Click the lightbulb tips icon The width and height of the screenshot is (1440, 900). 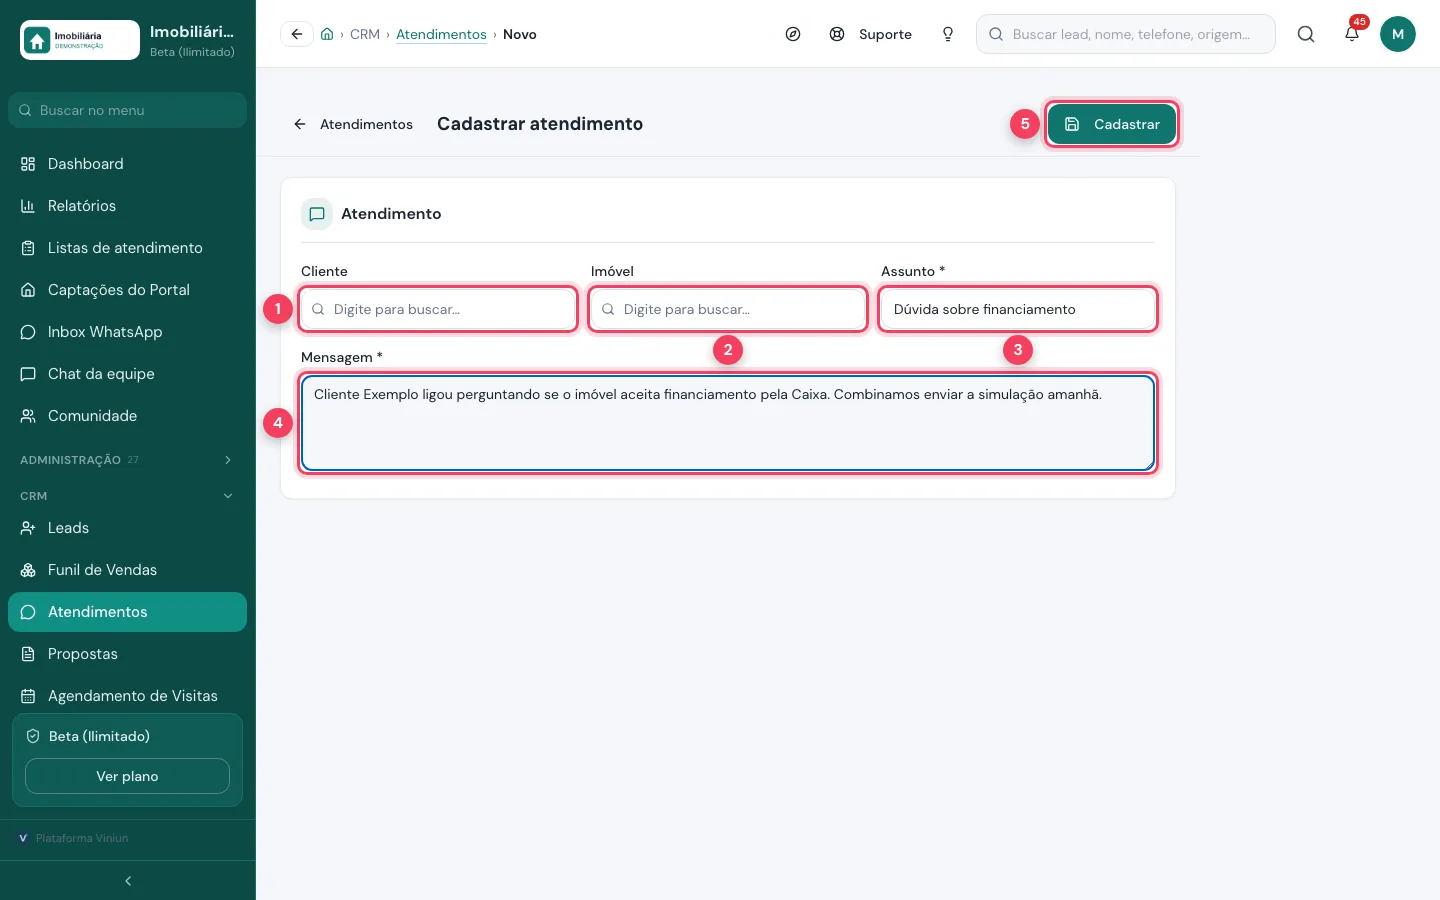[x=948, y=34]
